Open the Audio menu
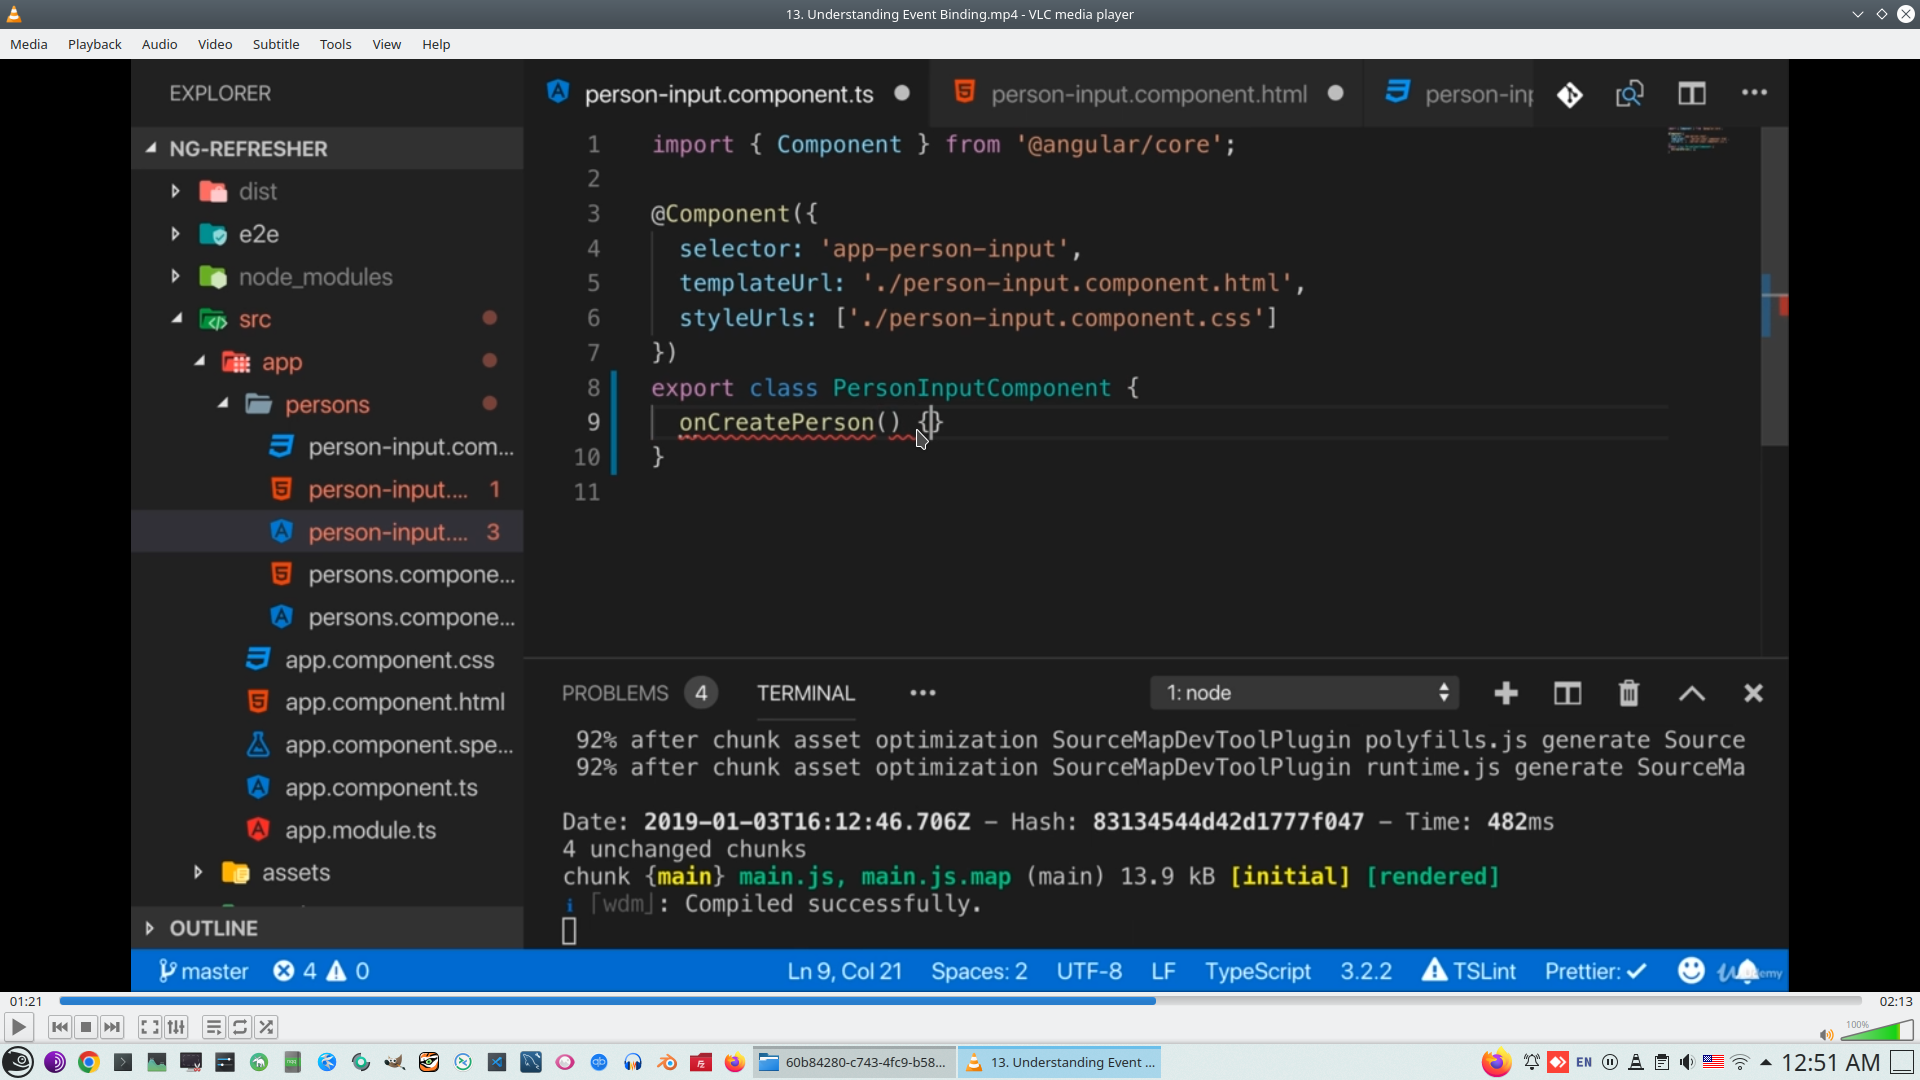Image resolution: width=1920 pixels, height=1080 pixels. [159, 44]
